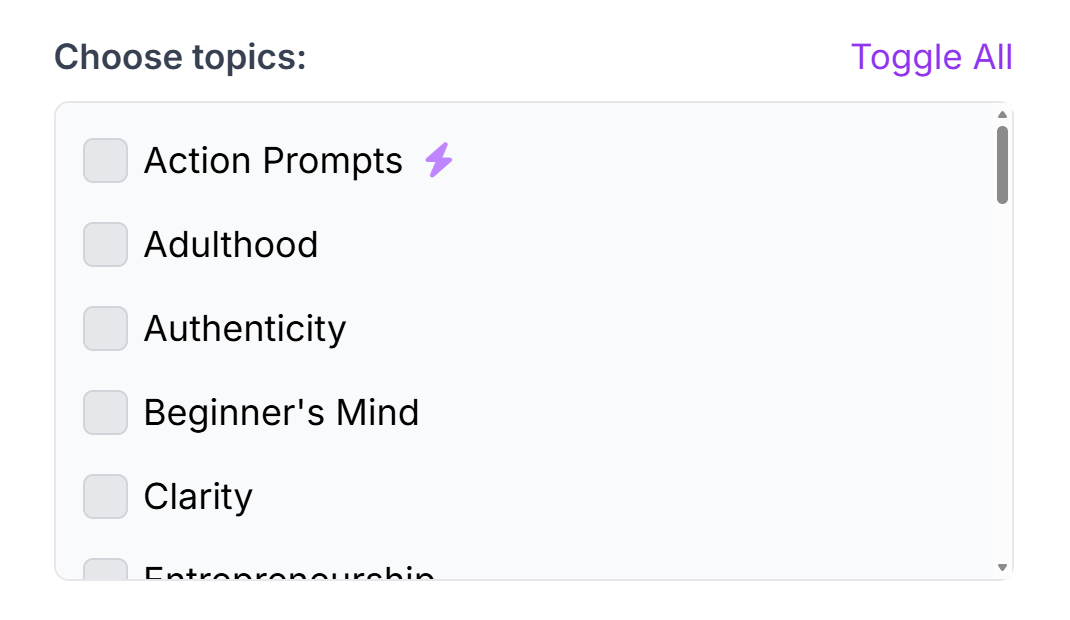Click the lightning bolt icon beside Action Prompts

point(437,159)
